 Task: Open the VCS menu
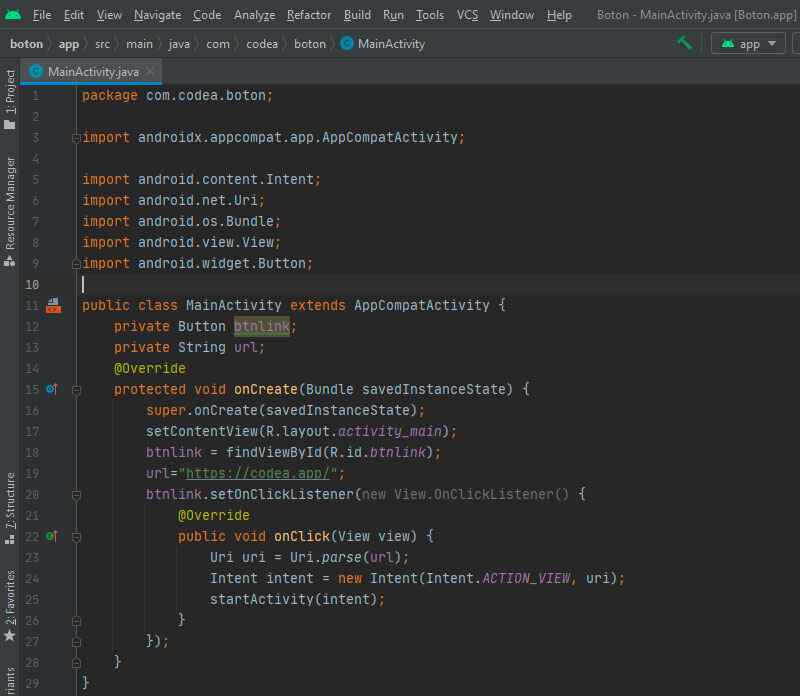467,15
